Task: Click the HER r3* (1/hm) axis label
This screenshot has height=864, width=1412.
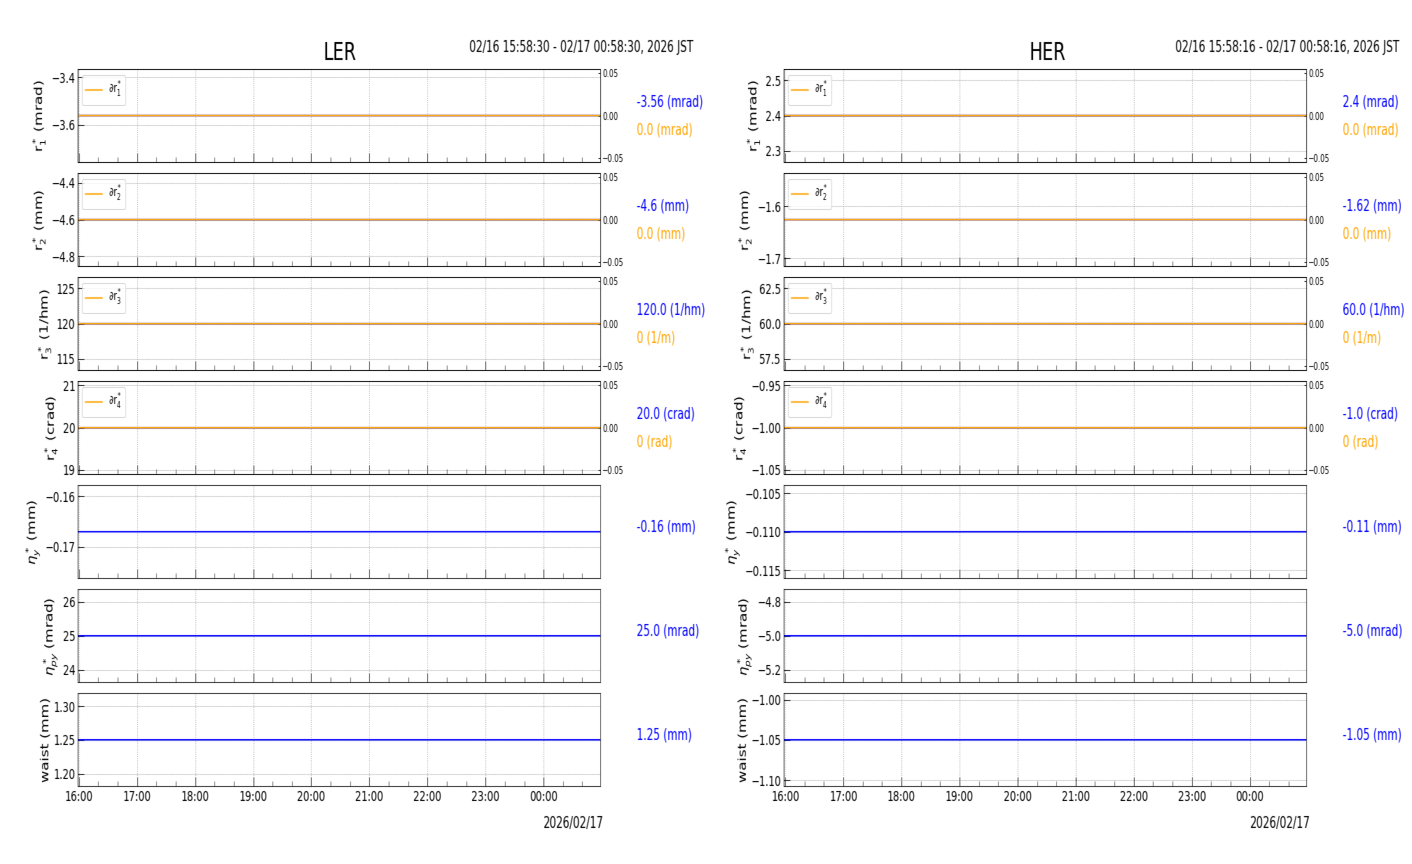Action: 746,324
